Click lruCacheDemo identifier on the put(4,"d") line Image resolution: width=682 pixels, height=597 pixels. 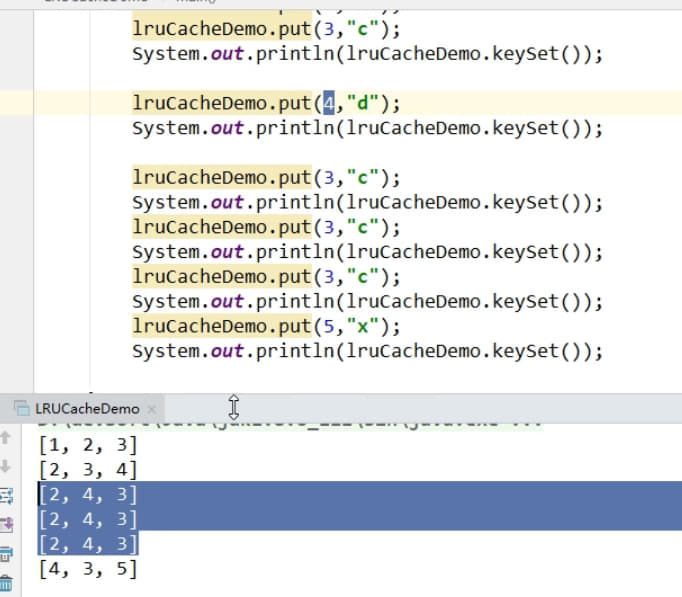tap(199, 103)
